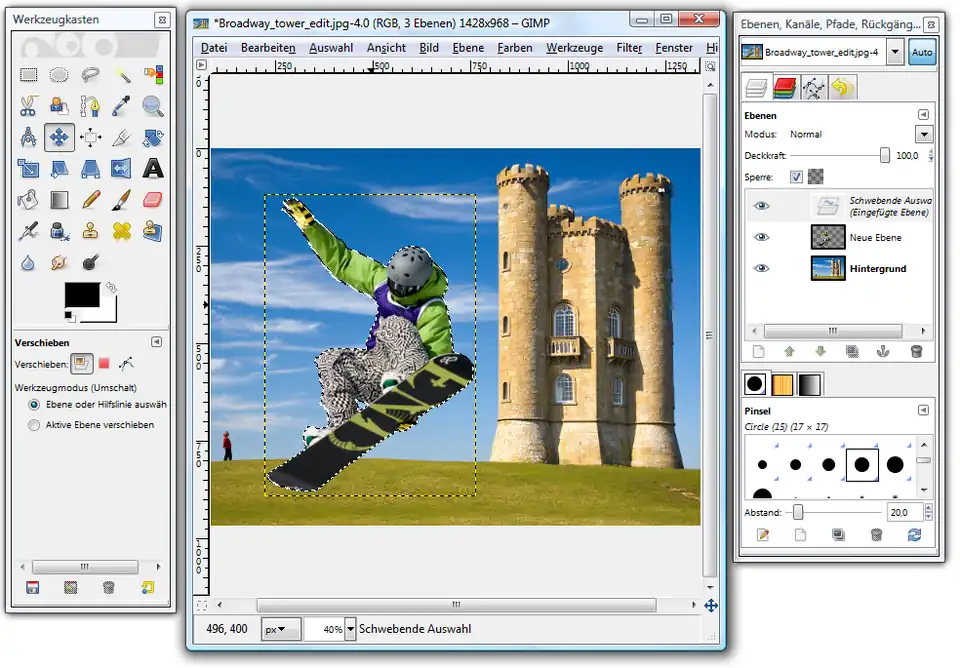Viewport: 960px width, 668px height.
Task: Toggle visibility of Neue Ebene layer
Action: [762, 237]
